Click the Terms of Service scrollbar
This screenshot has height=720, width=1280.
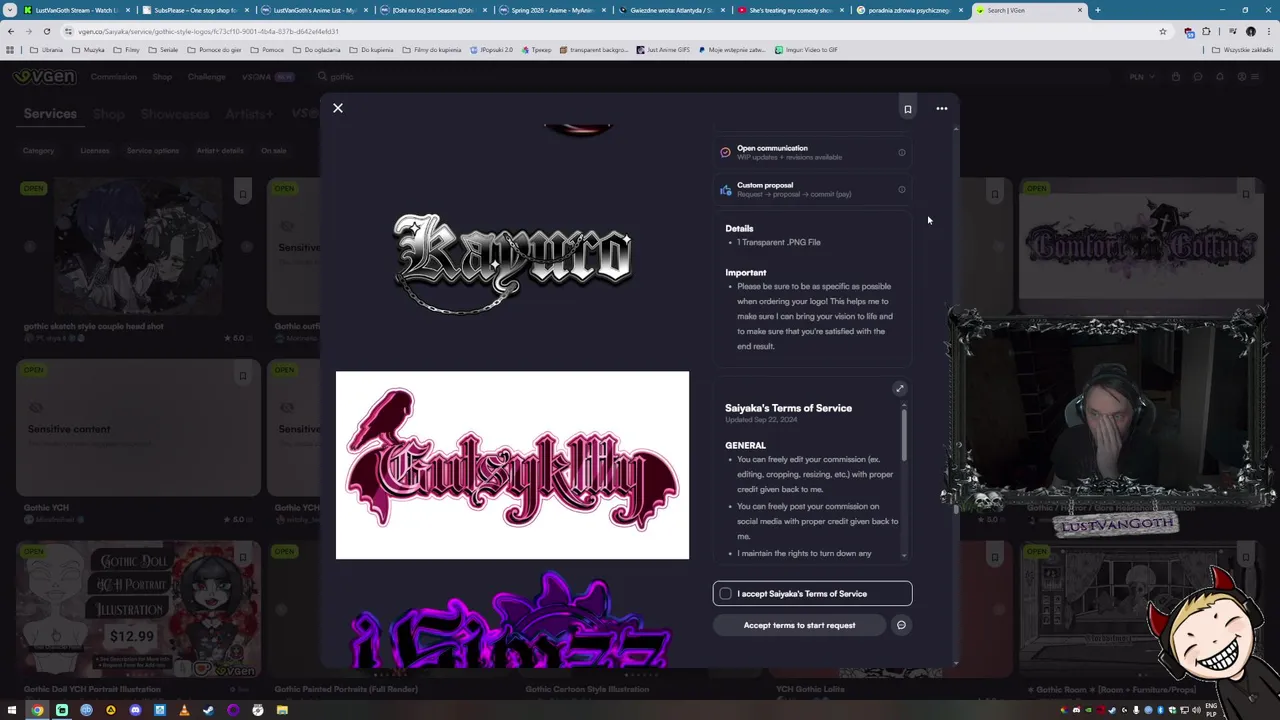(905, 437)
